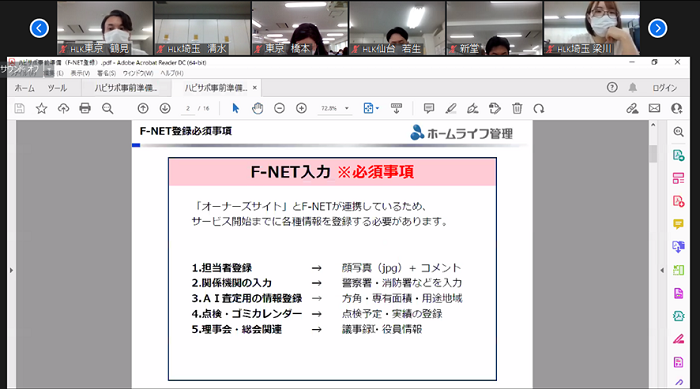Click the trash delete icon
700x389 pixels.
coord(517,108)
